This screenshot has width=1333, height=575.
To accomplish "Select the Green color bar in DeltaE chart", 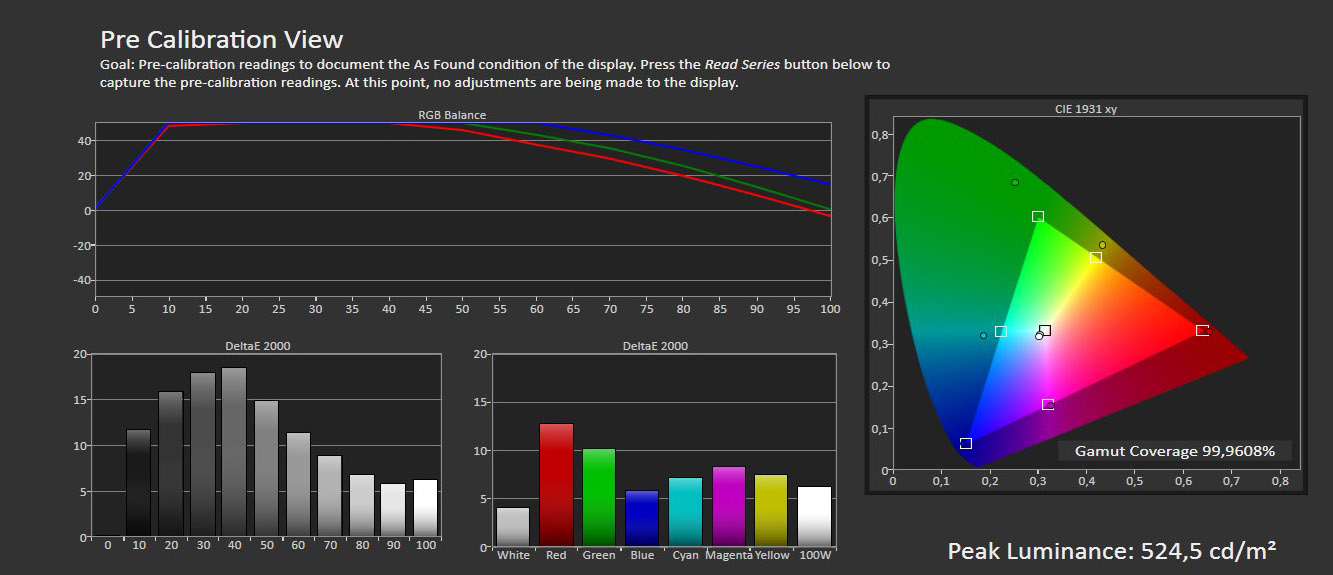I will tap(599, 497).
